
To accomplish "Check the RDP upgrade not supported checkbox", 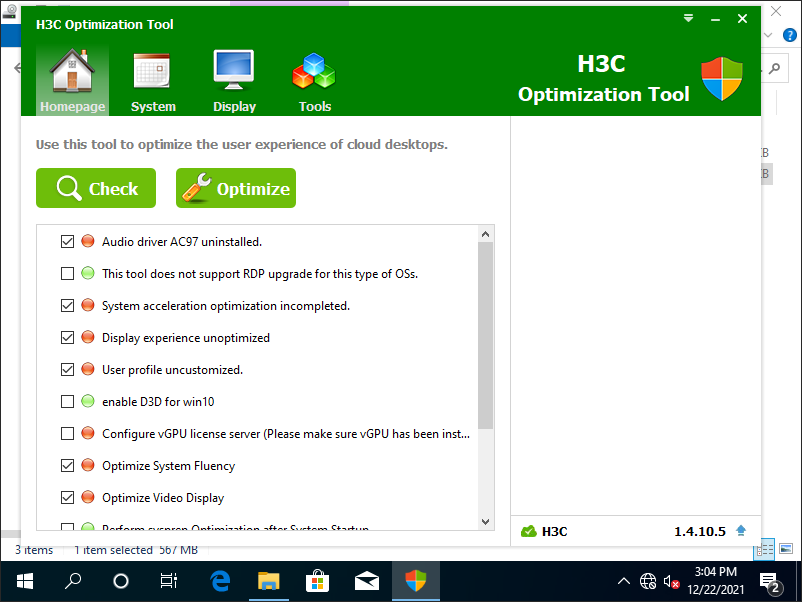I will coord(68,274).
